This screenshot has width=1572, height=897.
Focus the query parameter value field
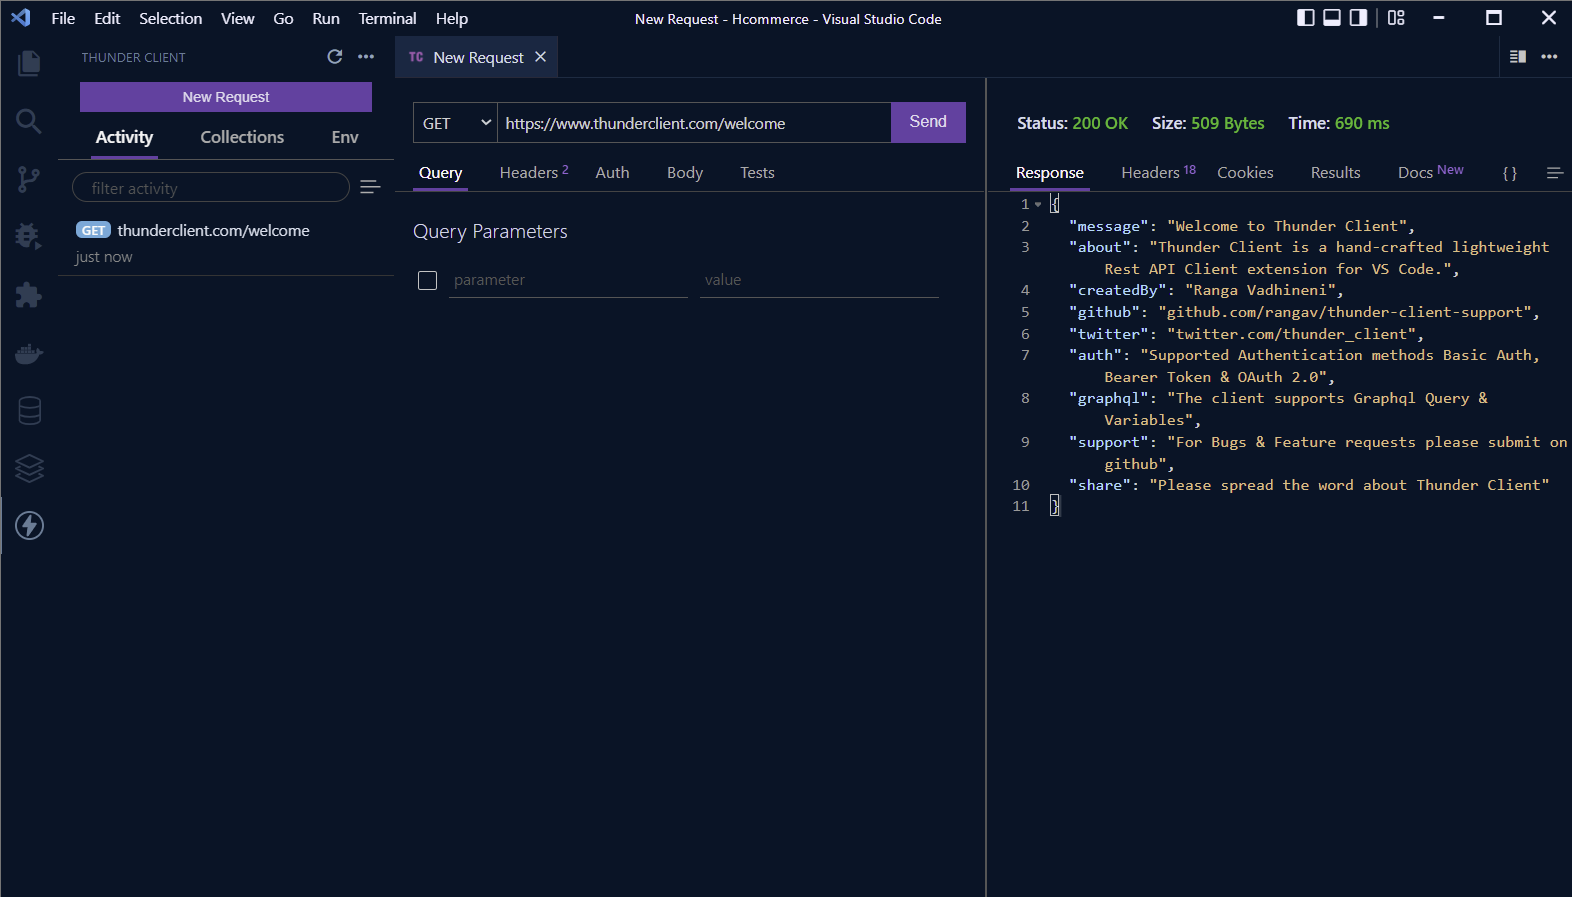[x=819, y=280]
